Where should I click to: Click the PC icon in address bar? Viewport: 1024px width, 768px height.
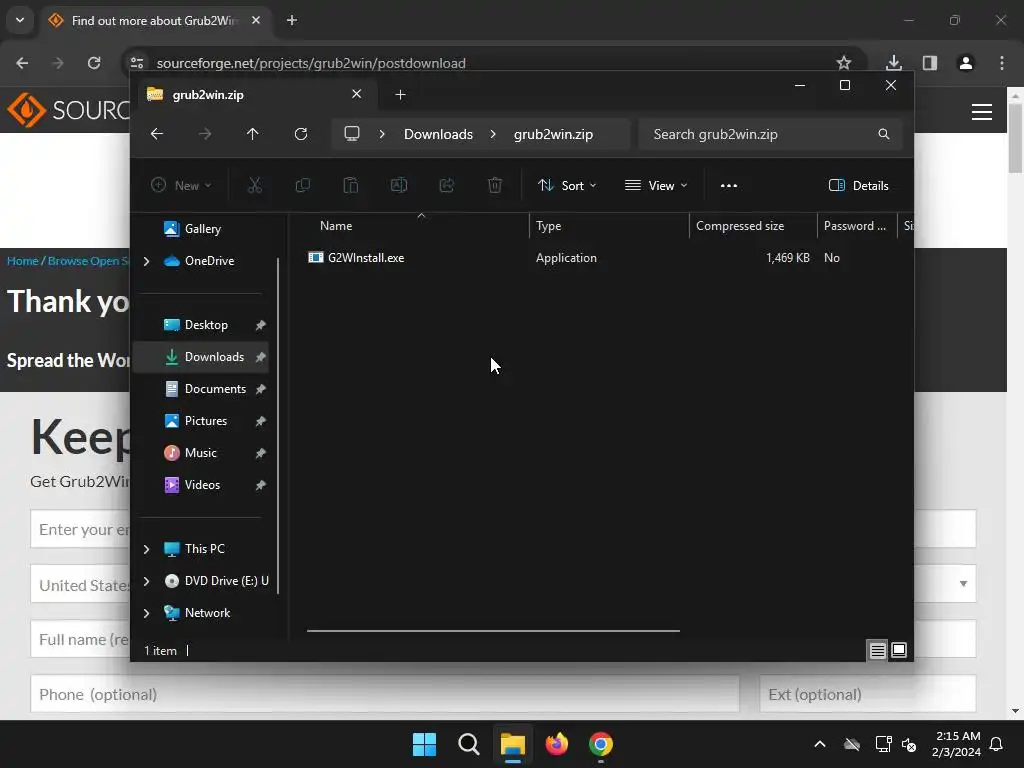(352, 134)
